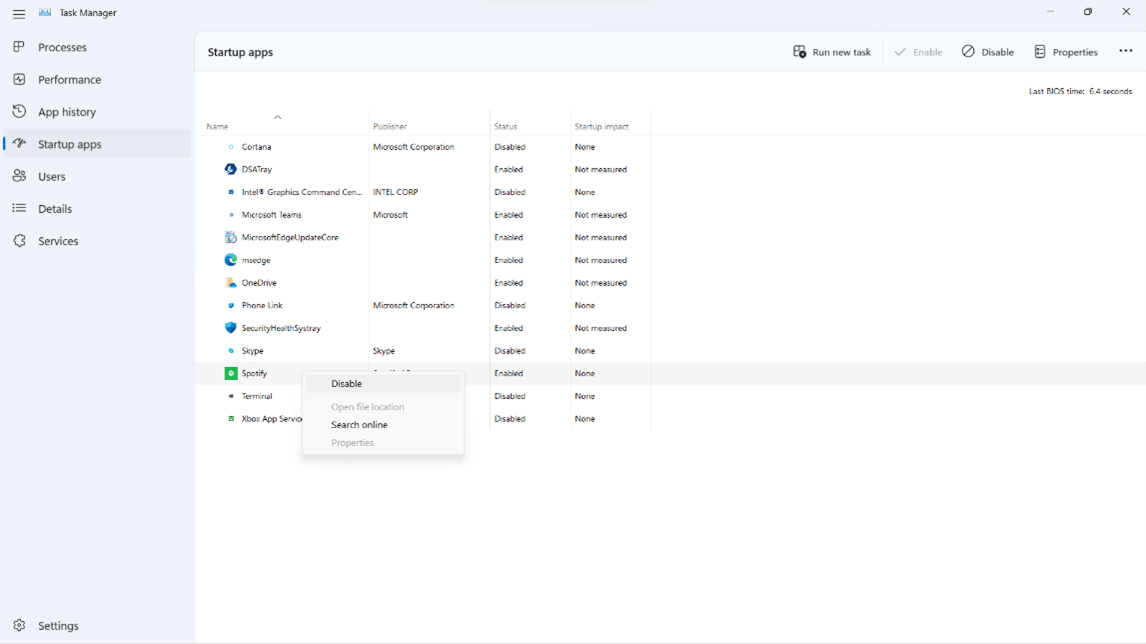
Task: Open Task Manager Settings
Action: 97,626
